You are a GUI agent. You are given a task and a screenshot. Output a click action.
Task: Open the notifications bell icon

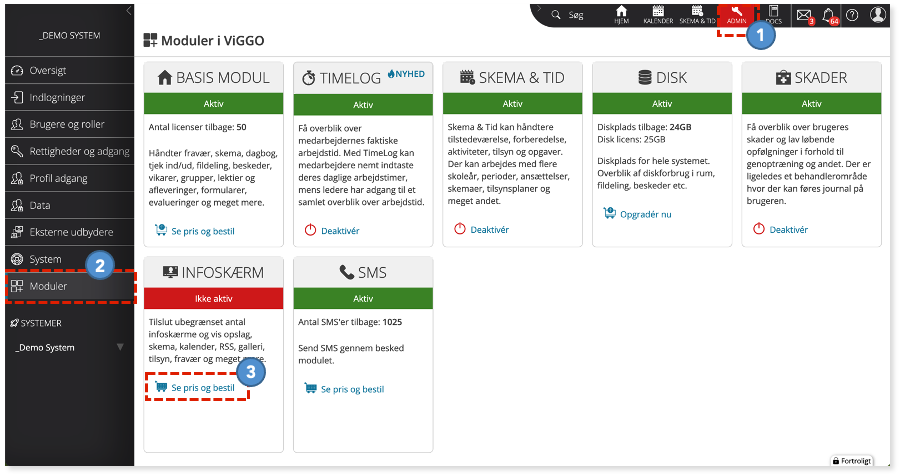(x=828, y=15)
